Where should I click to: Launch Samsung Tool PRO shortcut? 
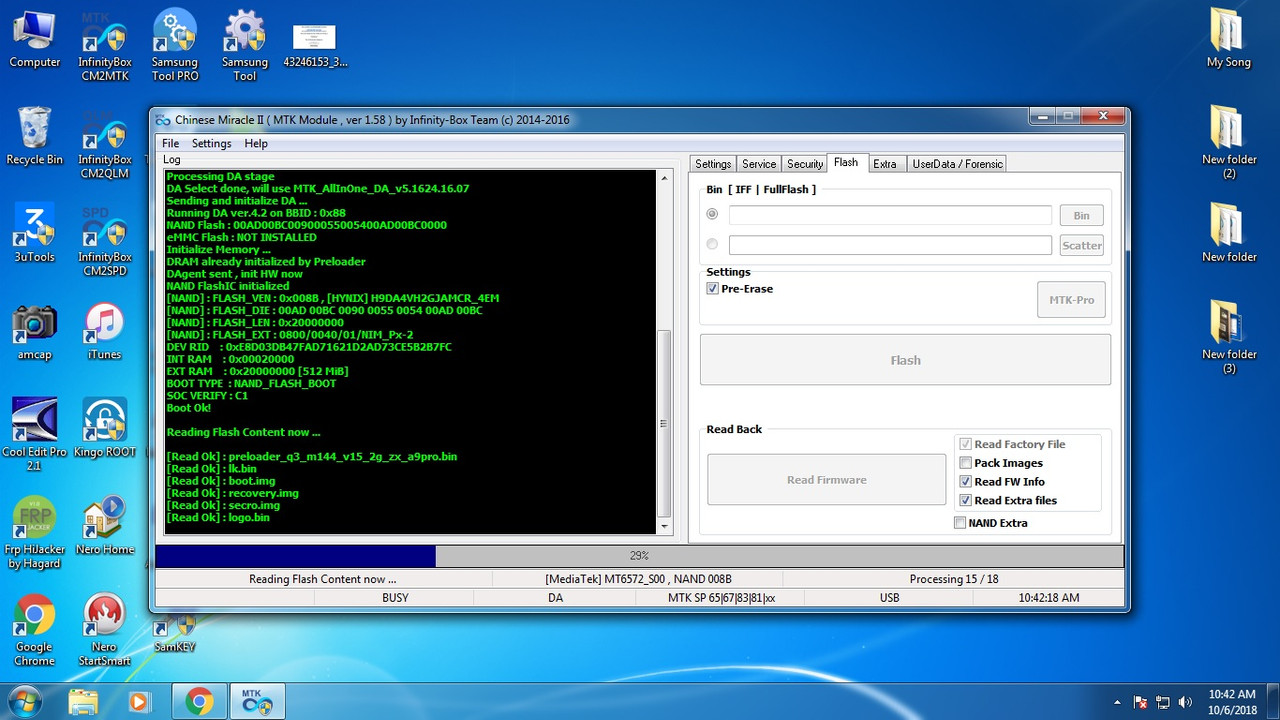[175, 45]
